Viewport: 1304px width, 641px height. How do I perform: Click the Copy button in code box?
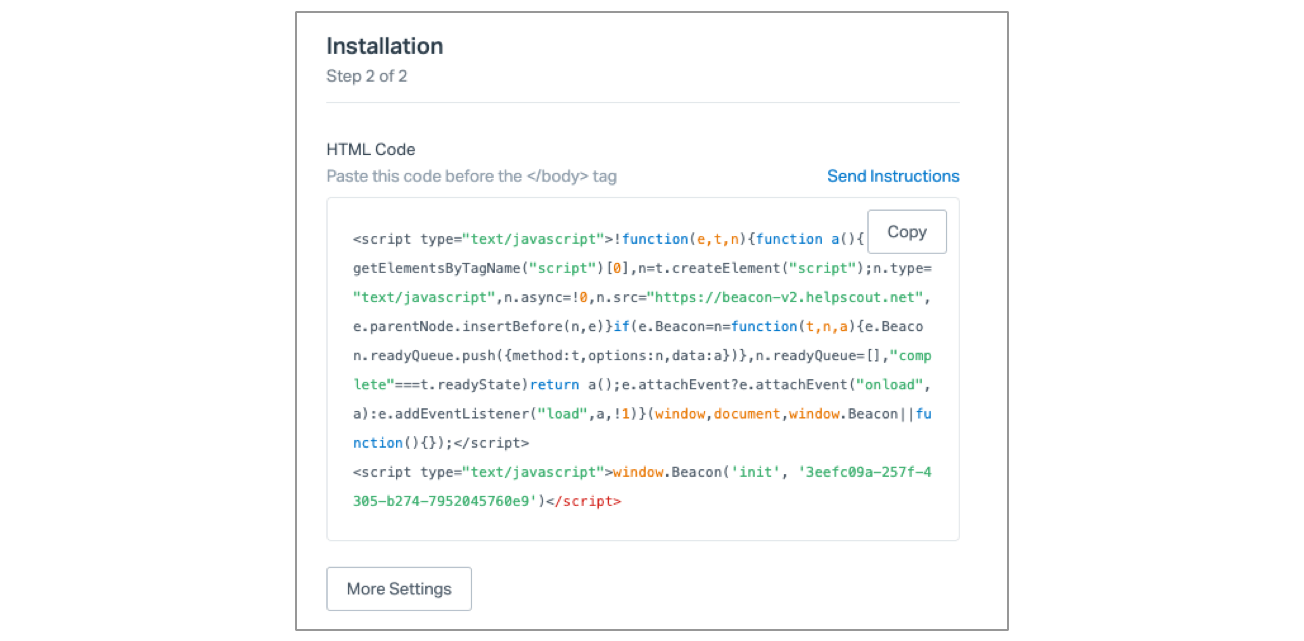pos(906,232)
